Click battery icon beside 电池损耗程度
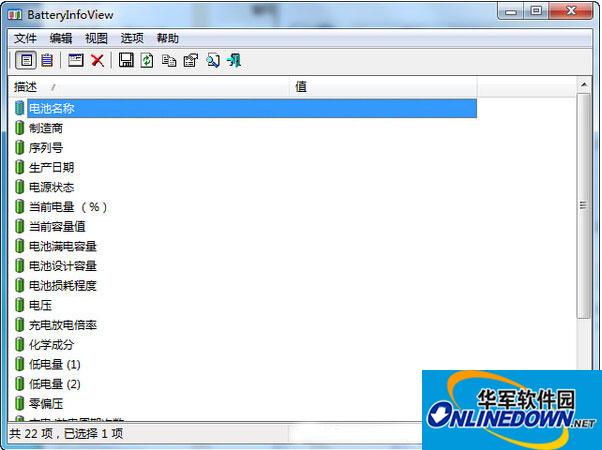 coord(20,285)
